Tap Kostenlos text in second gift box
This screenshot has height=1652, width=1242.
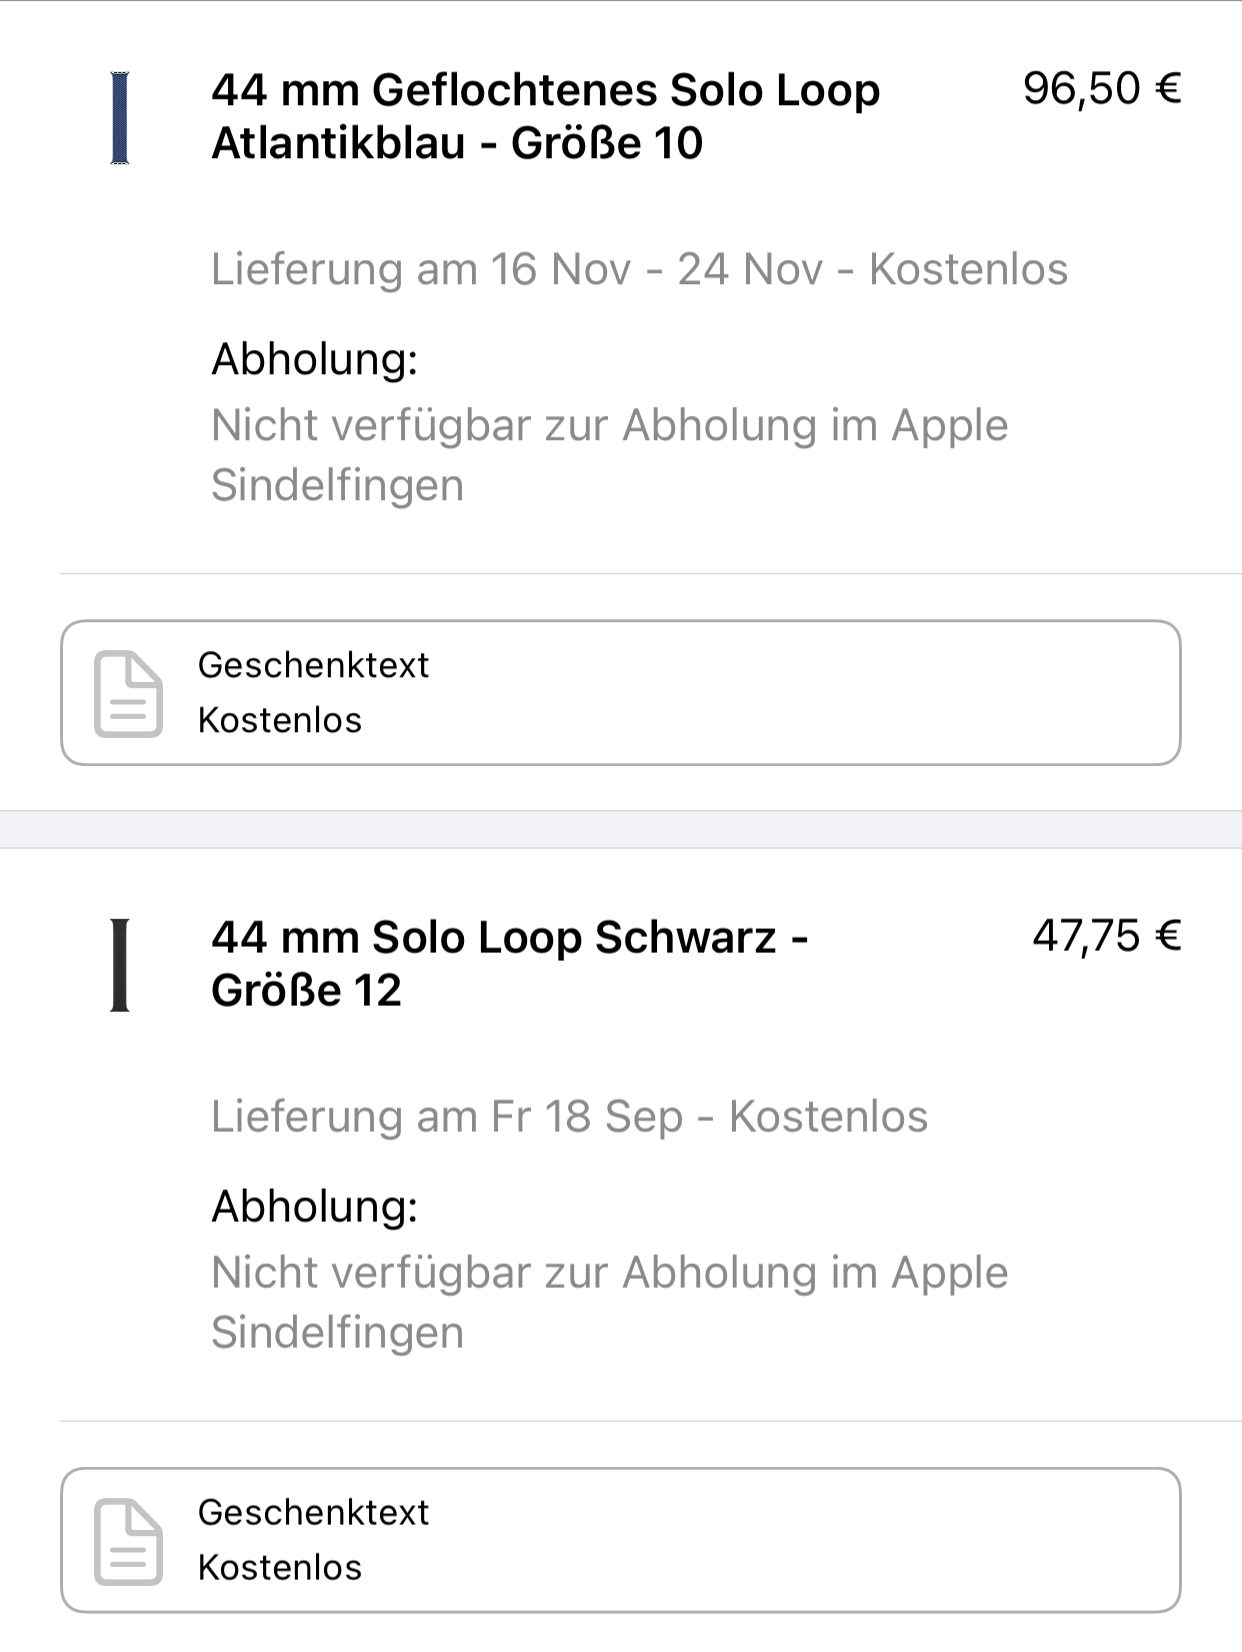point(280,1567)
